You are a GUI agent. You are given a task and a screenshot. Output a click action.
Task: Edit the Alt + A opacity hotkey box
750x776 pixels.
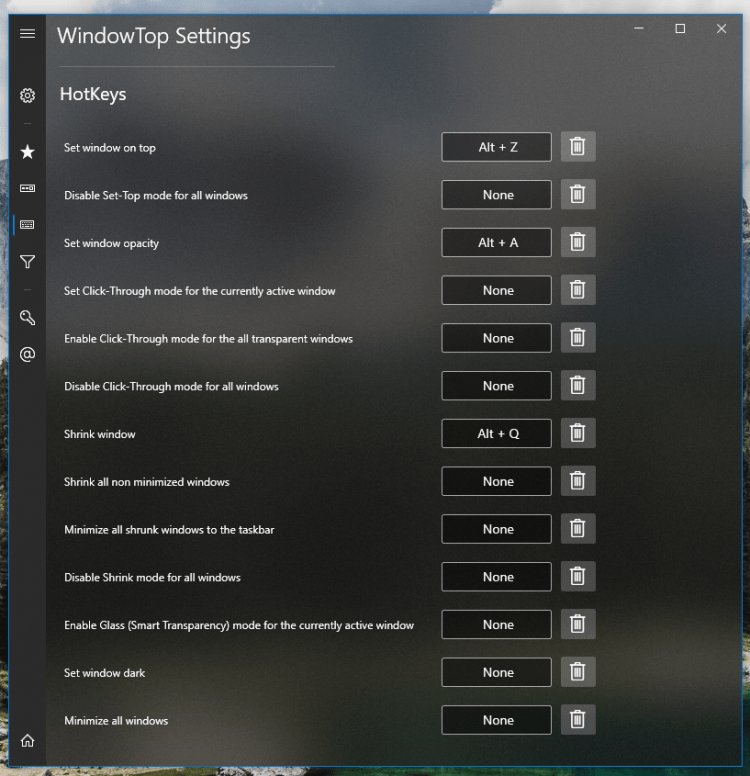(x=497, y=242)
